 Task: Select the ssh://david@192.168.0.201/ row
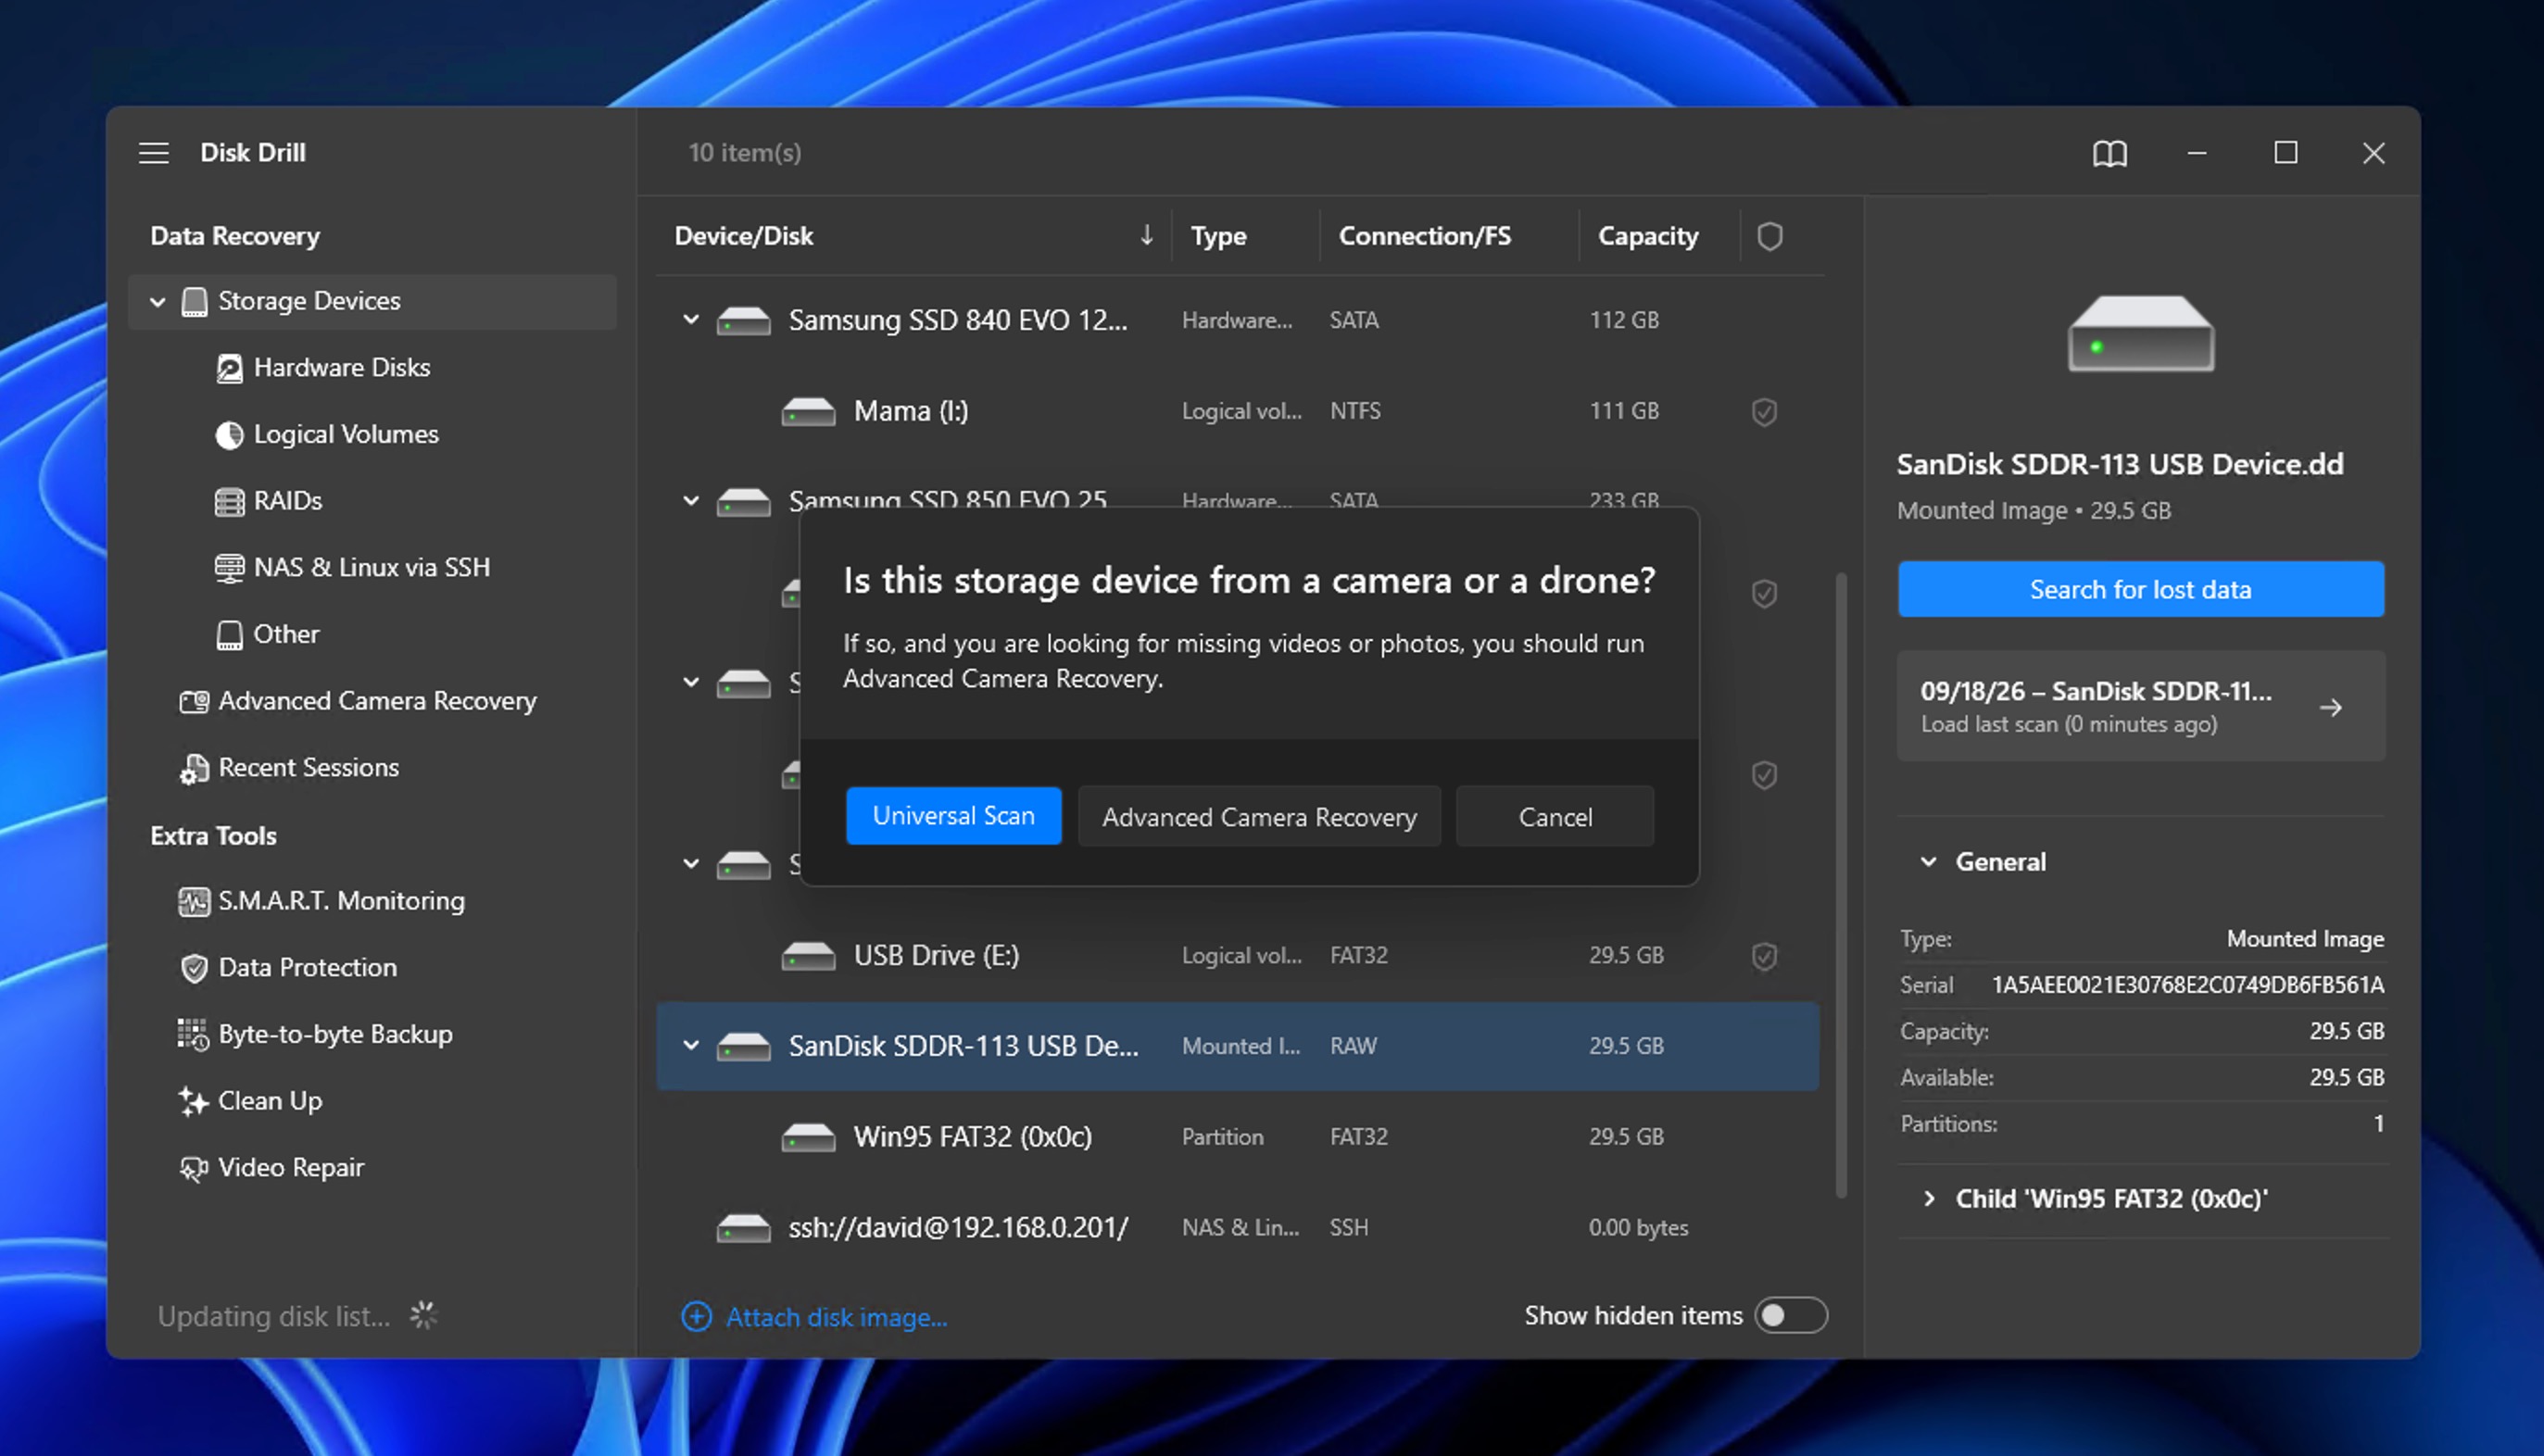[1237, 1227]
